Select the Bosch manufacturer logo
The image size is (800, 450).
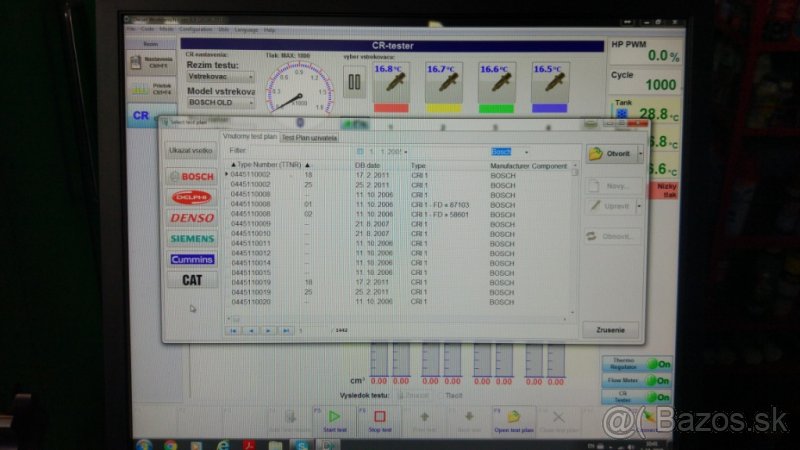click(192, 176)
